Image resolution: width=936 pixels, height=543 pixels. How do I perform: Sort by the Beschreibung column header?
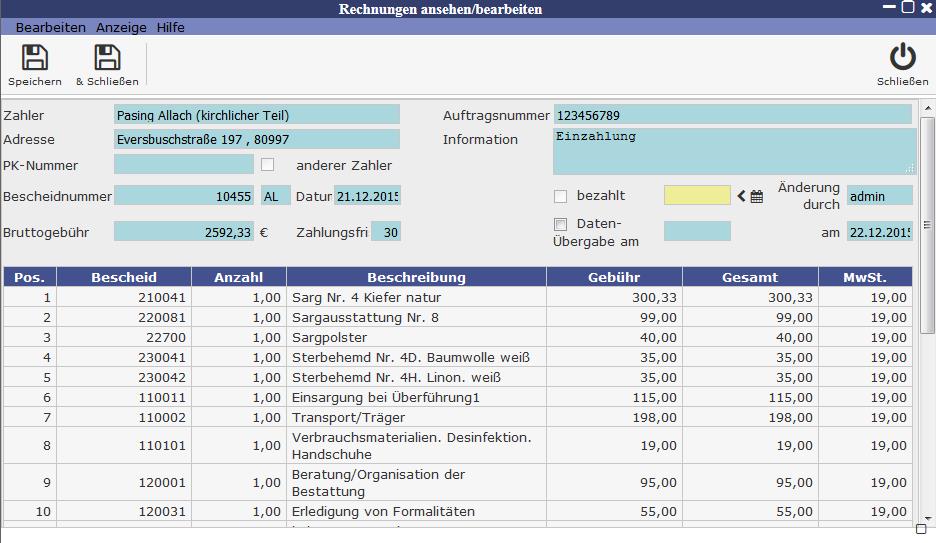416,277
